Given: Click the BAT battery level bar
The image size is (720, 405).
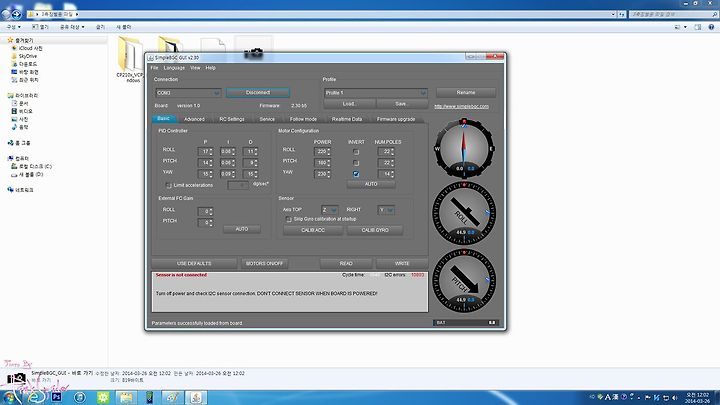Looking at the screenshot, I should (466, 323).
